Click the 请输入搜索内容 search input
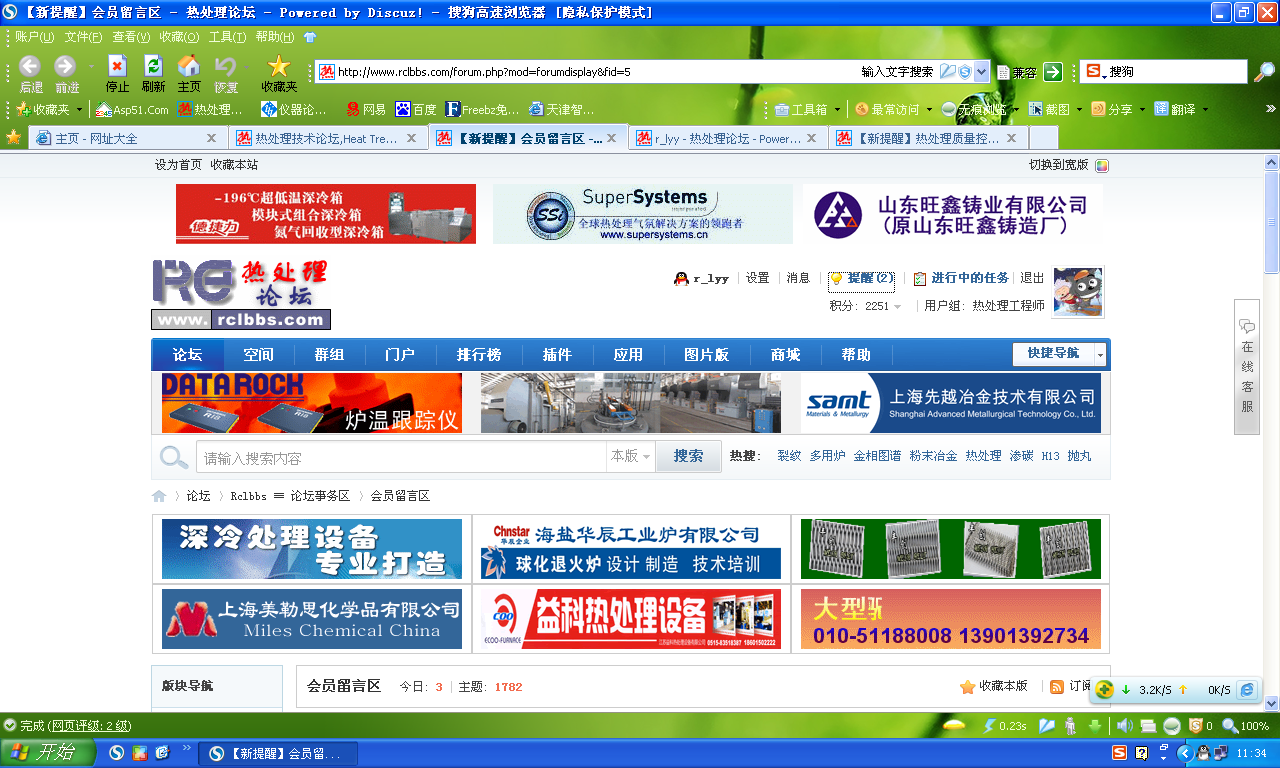The height and width of the screenshot is (768, 1280). click(401, 457)
